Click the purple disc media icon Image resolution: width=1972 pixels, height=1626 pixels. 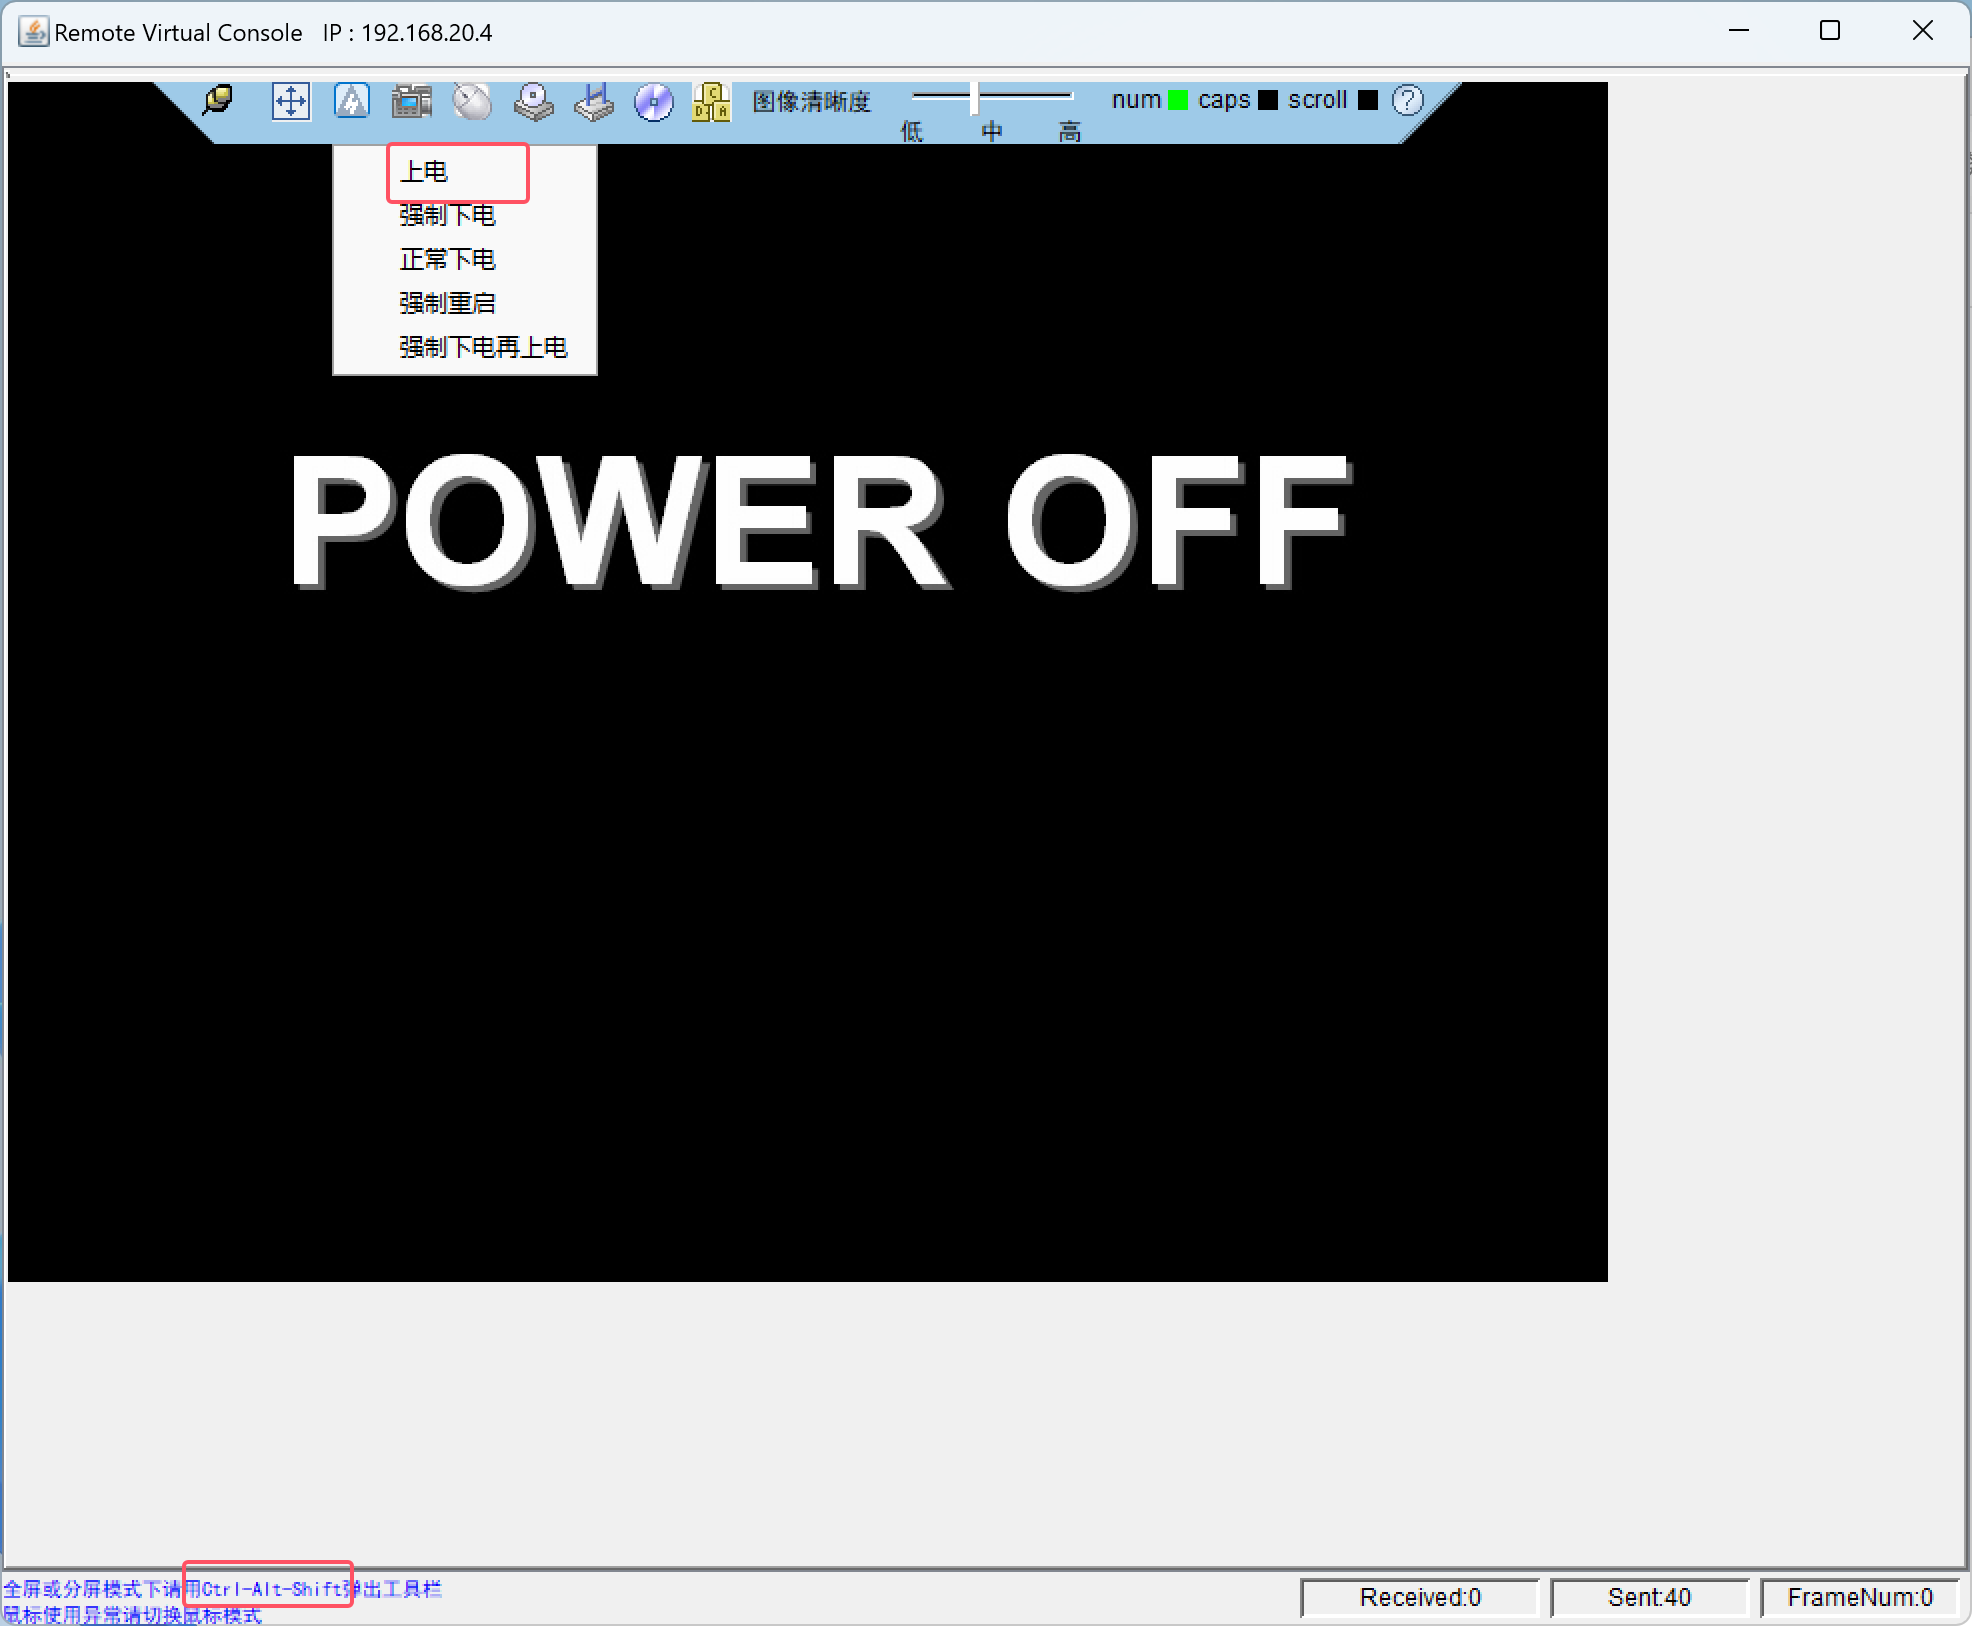pyautogui.click(x=654, y=102)
